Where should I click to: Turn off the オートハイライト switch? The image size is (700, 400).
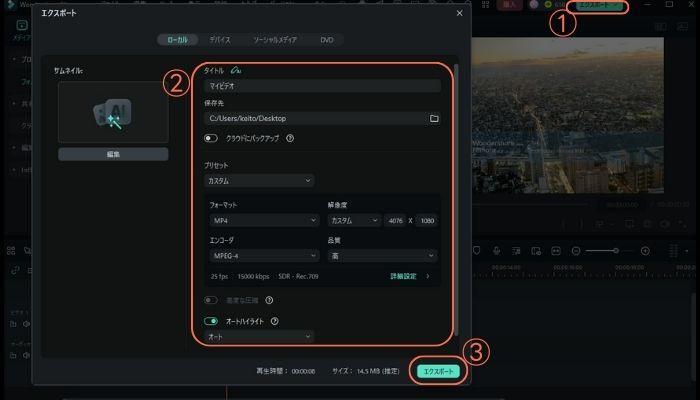211,321
